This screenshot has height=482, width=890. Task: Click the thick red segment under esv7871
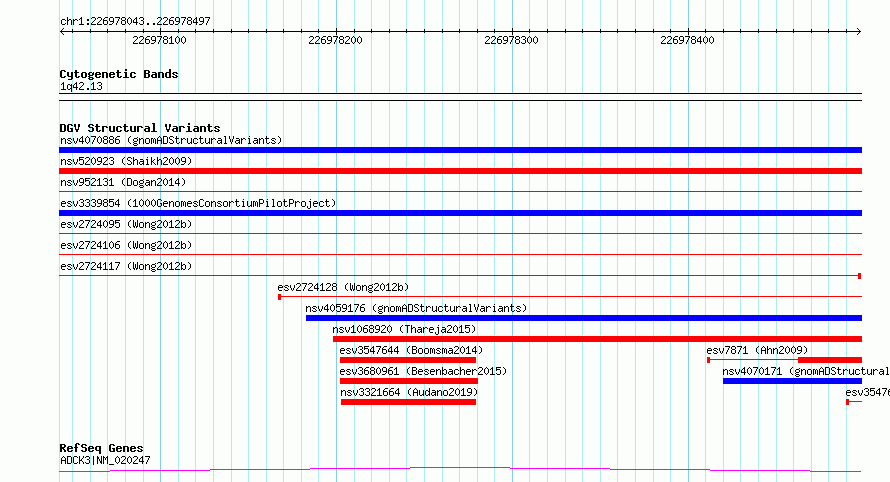pyautogui.click(x=830, y=360)
